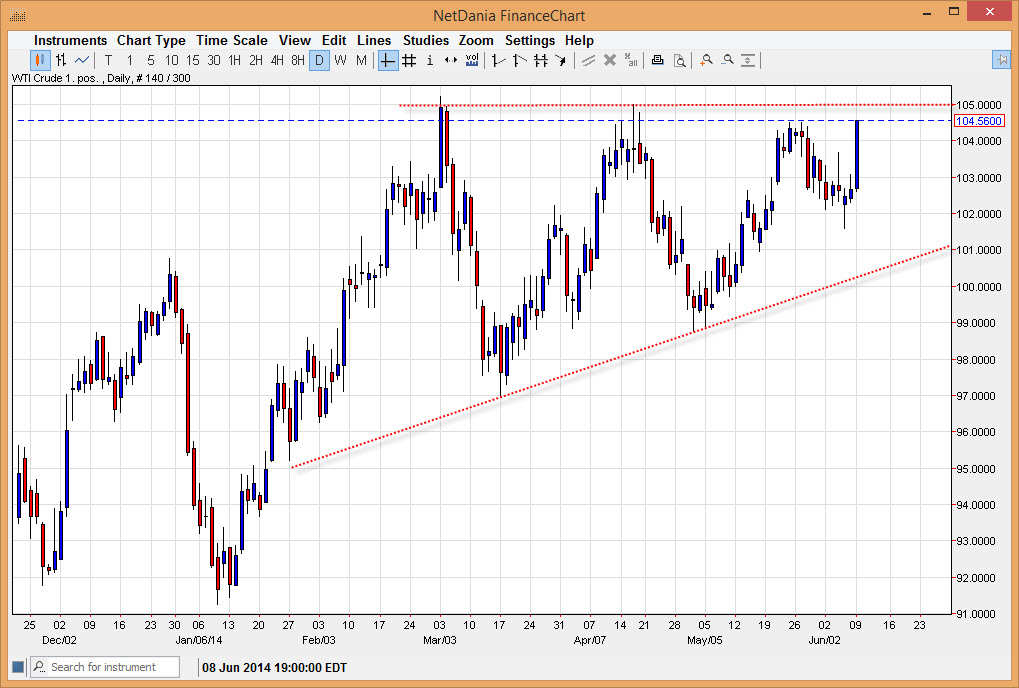1019x688 pixels.
Task: Open the Instruments menu
Action: tap(70, 40)
